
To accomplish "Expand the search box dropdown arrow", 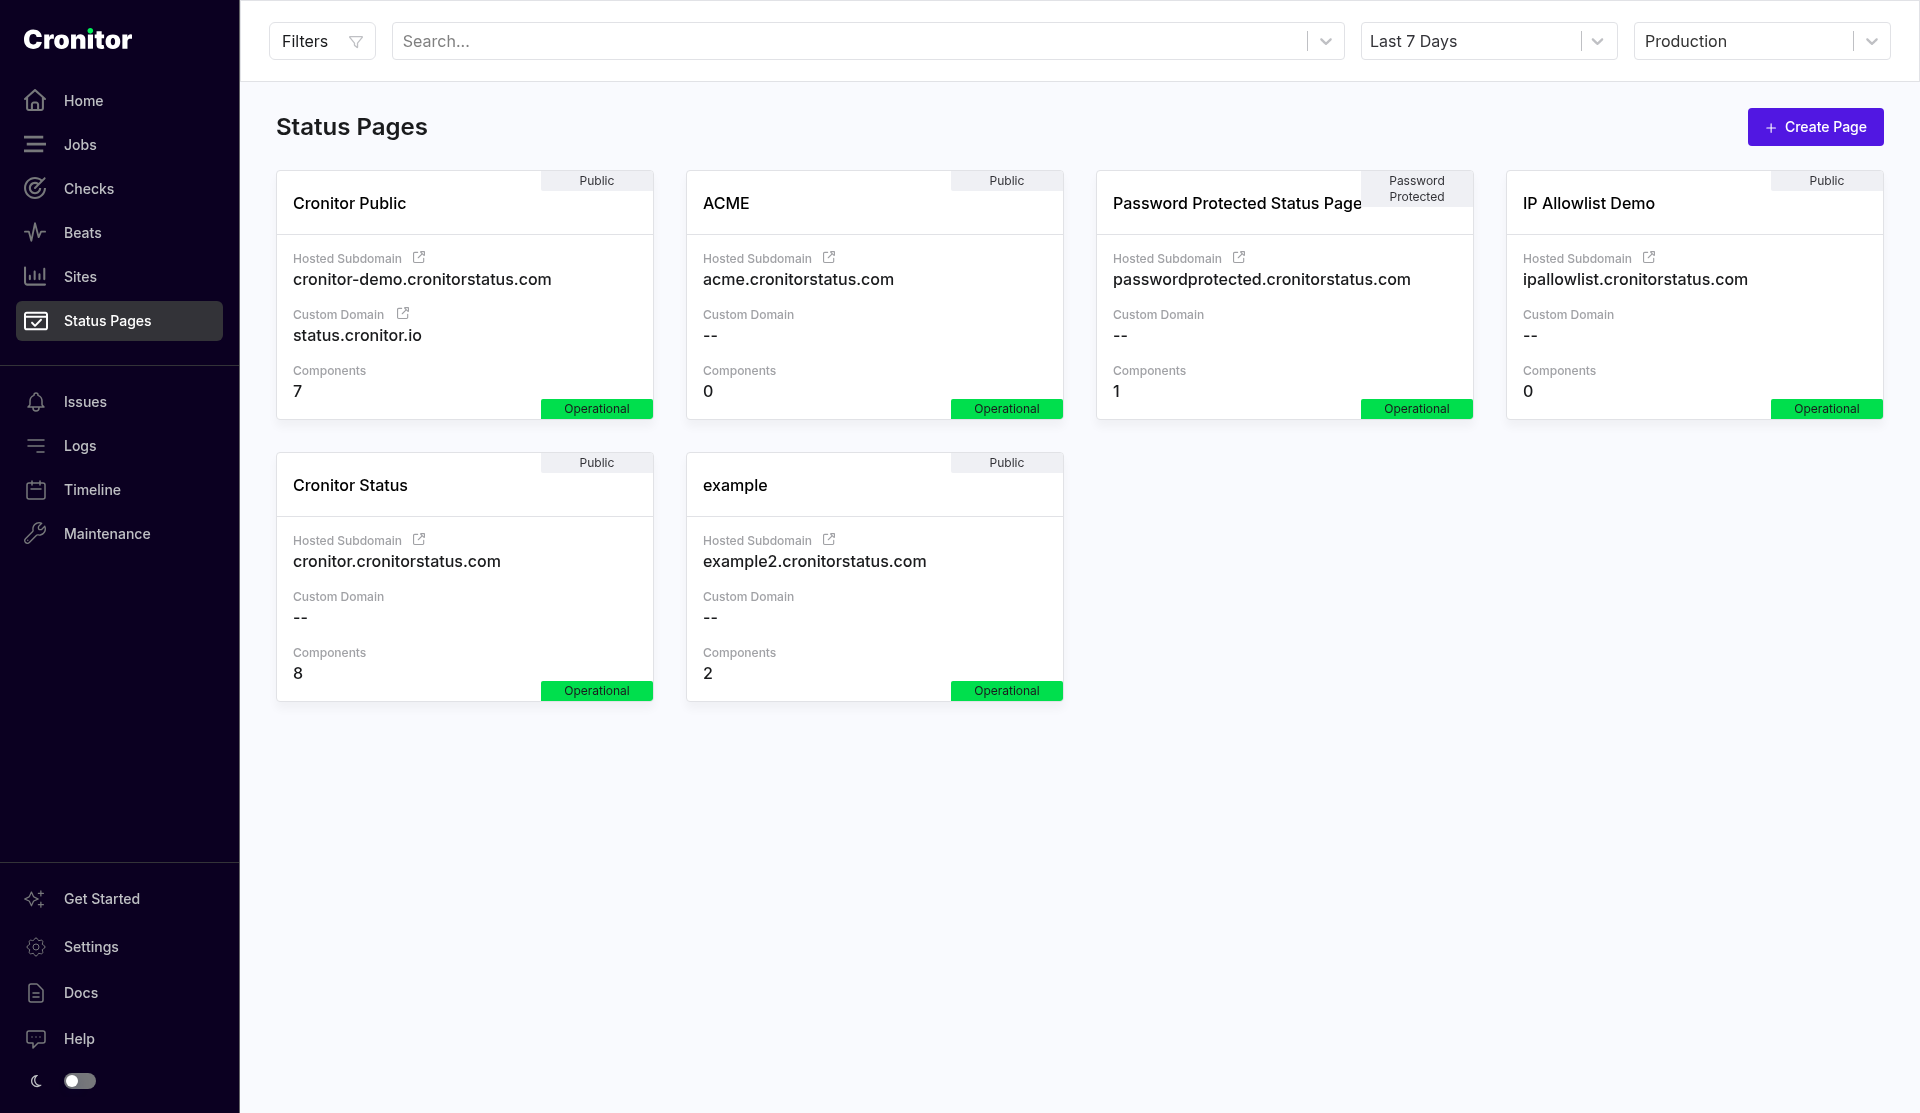I will (x=1326, y=41).
